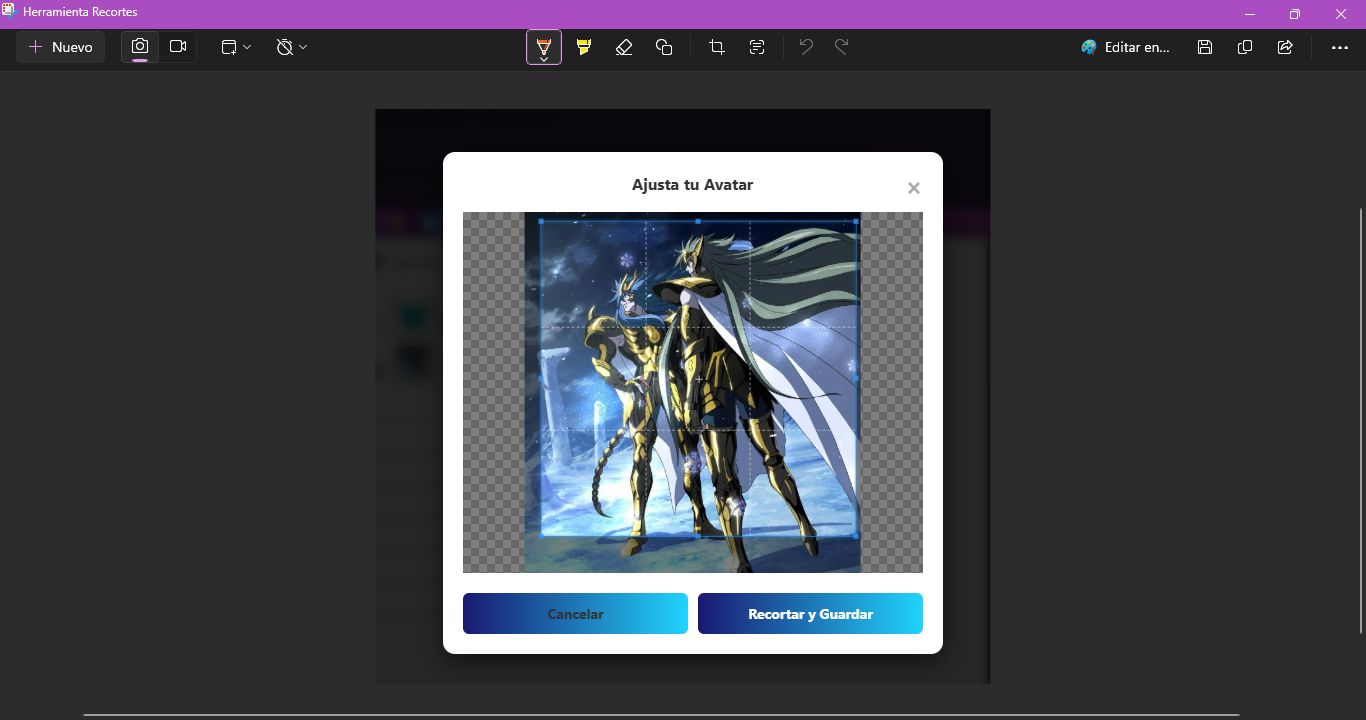Close the Herramienta Recortes window

[x=1341, y=14]
